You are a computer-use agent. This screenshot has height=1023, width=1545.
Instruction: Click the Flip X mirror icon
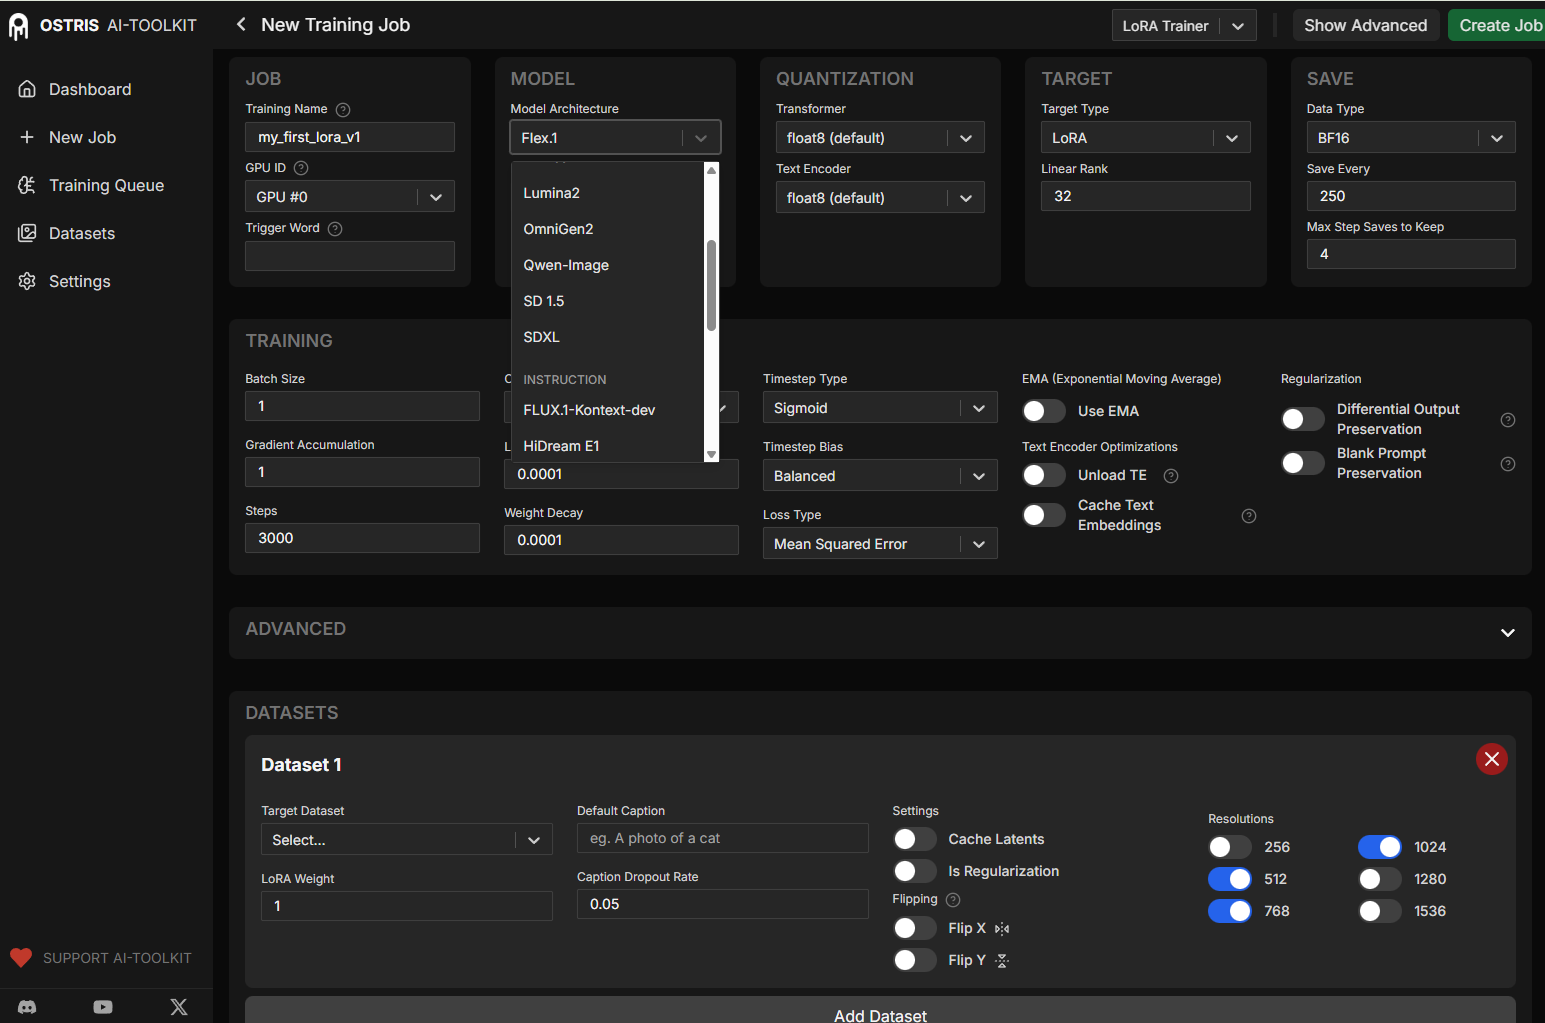tap(1002, 929)
